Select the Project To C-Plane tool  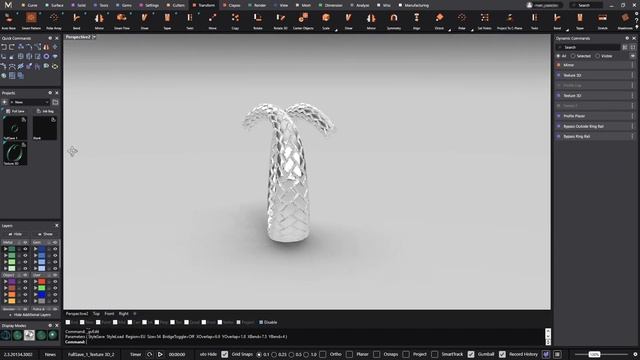point(509,21)
